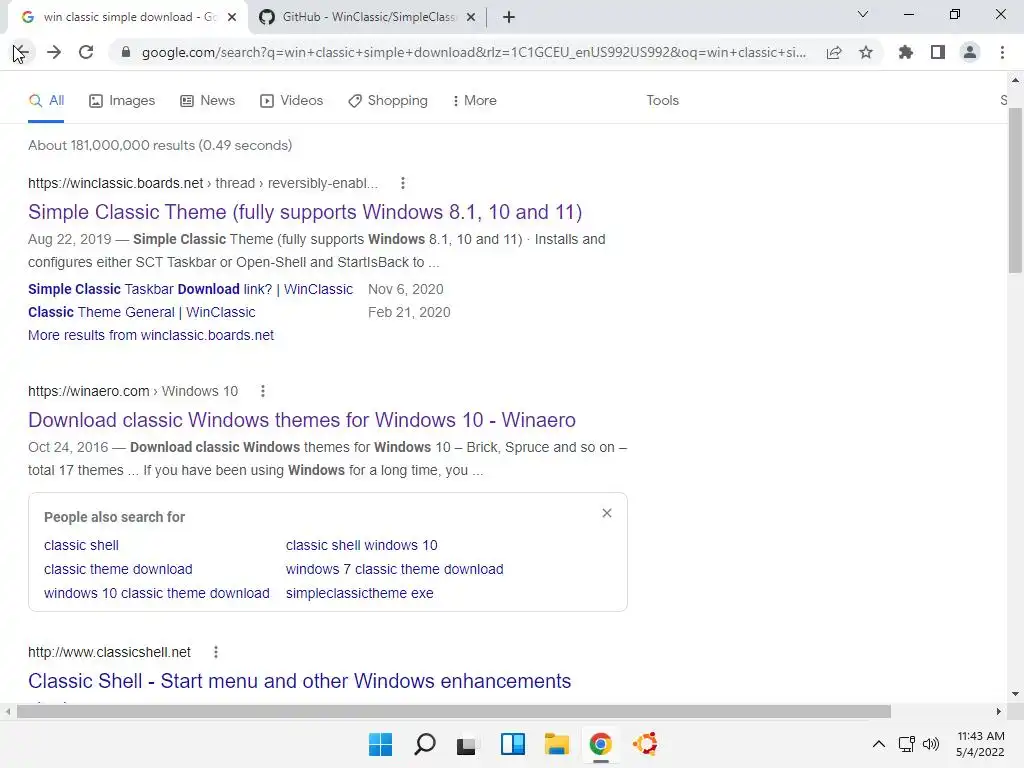The image size is (1024, 768).
Task: Open a new tab with the plus button
Action: (x=509, y=17)
